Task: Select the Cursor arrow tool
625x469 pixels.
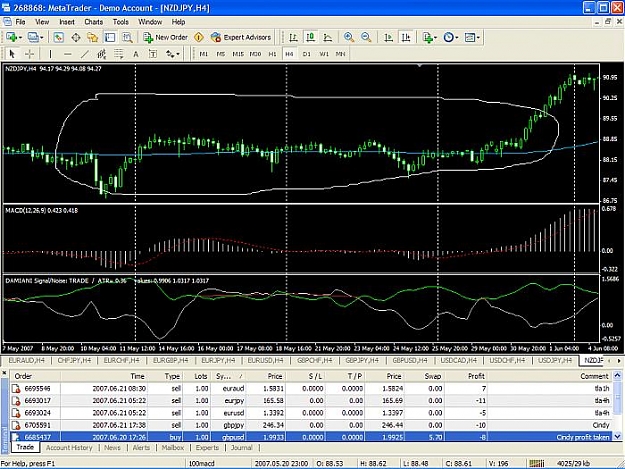Action: point(12,54)
